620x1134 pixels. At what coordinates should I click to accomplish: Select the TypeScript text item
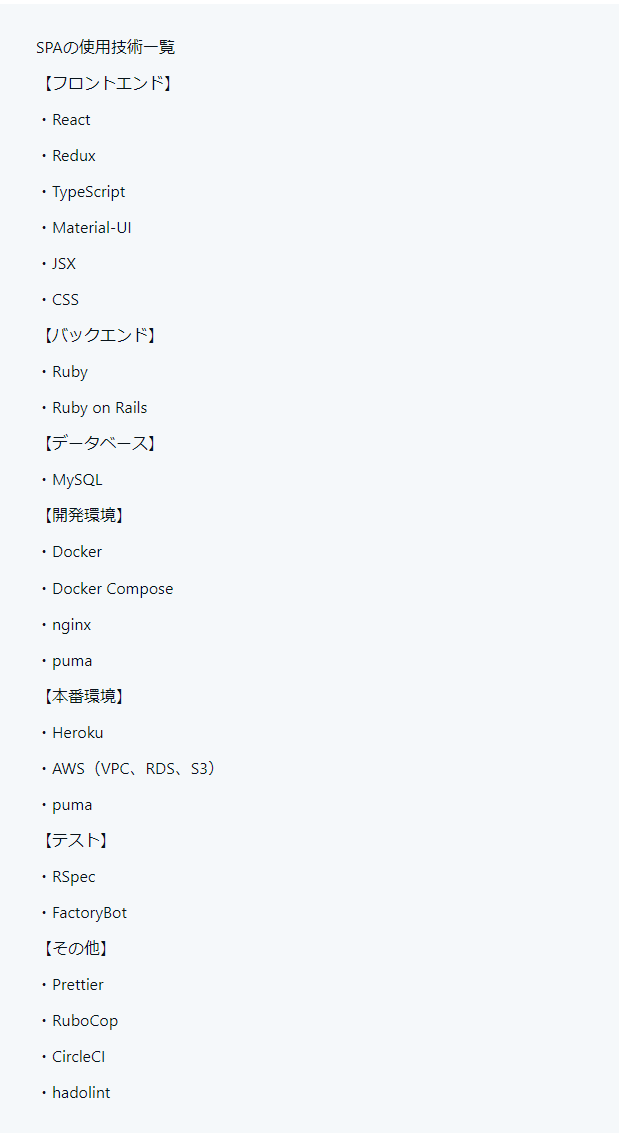[x=89, y=192]
